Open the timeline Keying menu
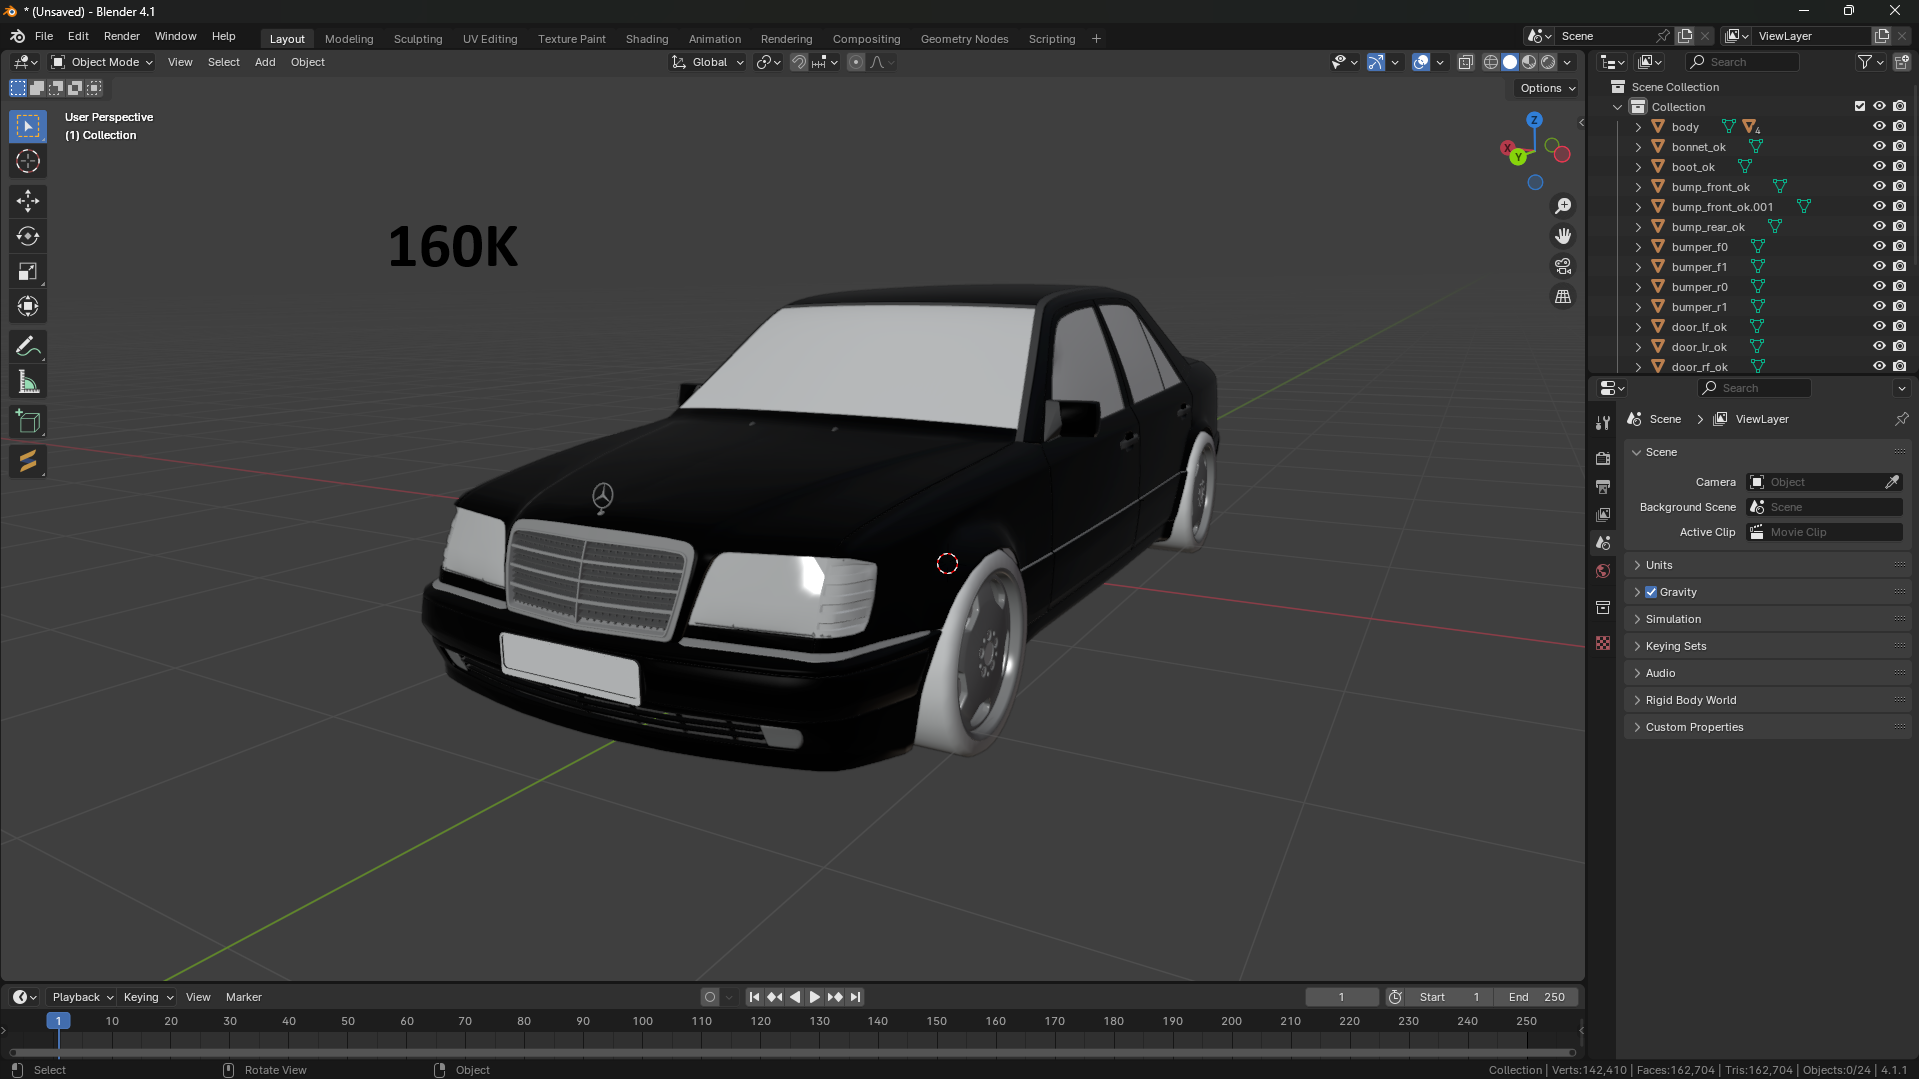The height and width of the screenshot is (1079, 1919). (x=147, y=997)
